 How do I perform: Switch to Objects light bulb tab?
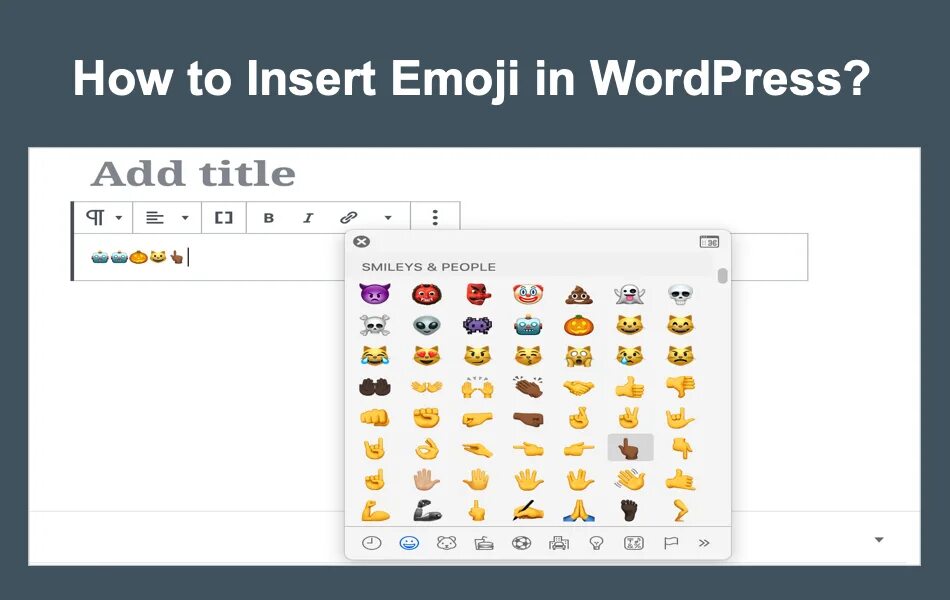pyautogui.click(x=596, y=543)
